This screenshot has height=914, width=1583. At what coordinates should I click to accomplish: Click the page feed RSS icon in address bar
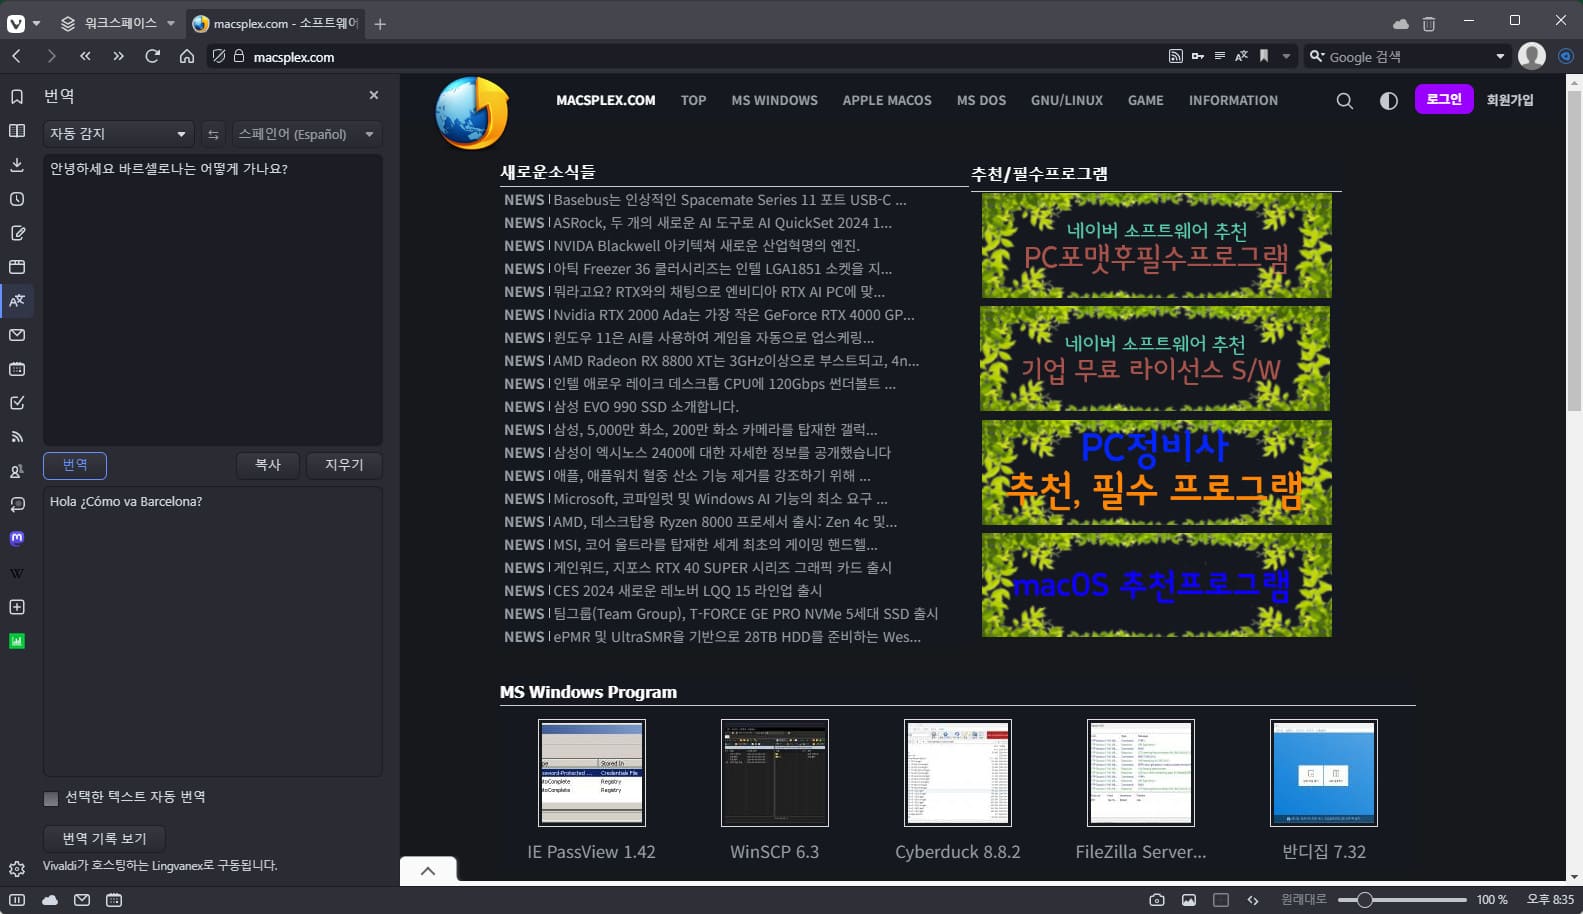(1176, 56)
